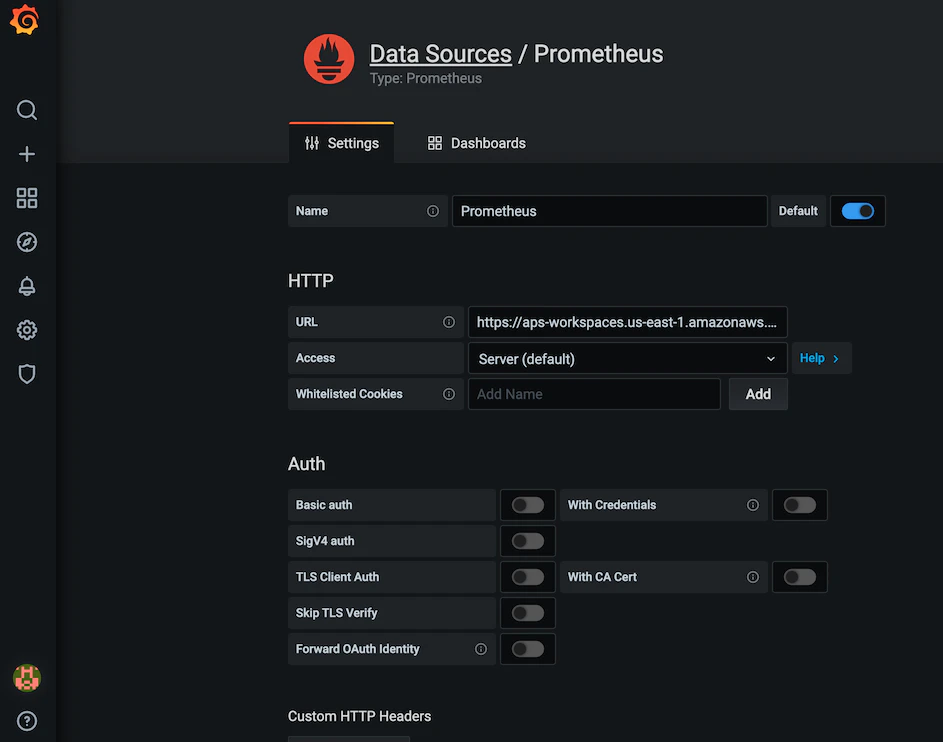Image resolution: width=943 pixels, height=742 pixels.
Task: Expand the Access Help section
Action: coord(820,358)
